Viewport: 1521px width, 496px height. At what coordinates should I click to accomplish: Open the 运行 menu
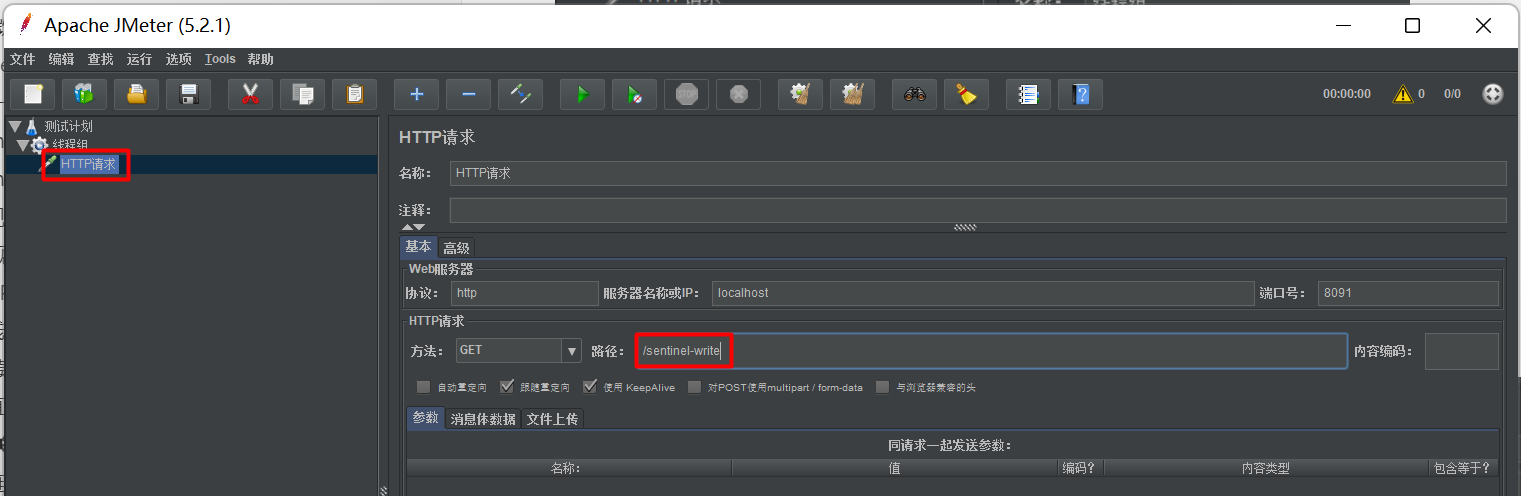click(139, 59)
